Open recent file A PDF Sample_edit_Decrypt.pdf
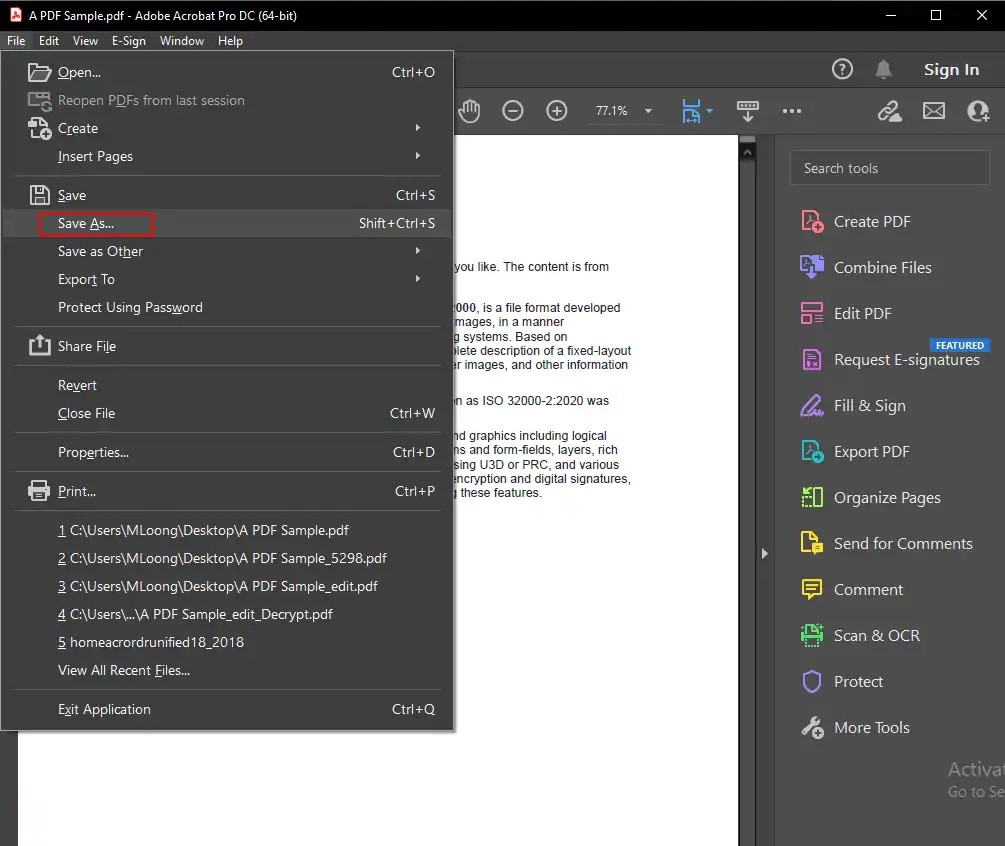This screenshot has width=1005, height=846. (228, 614)
